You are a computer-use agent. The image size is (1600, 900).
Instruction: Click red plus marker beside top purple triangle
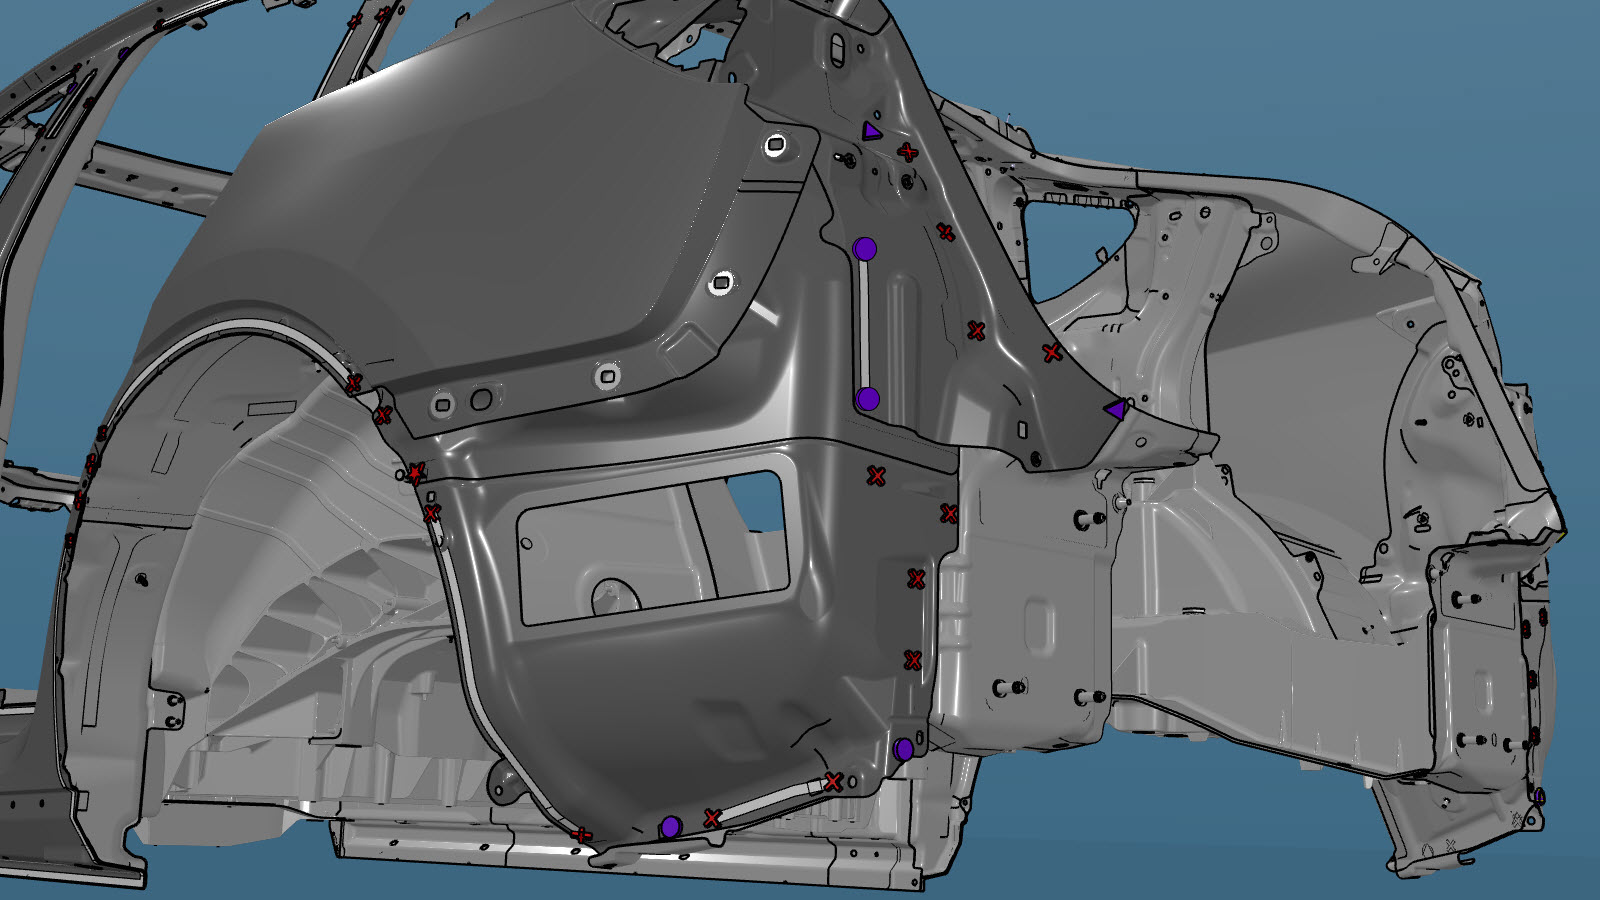[907, 152]
